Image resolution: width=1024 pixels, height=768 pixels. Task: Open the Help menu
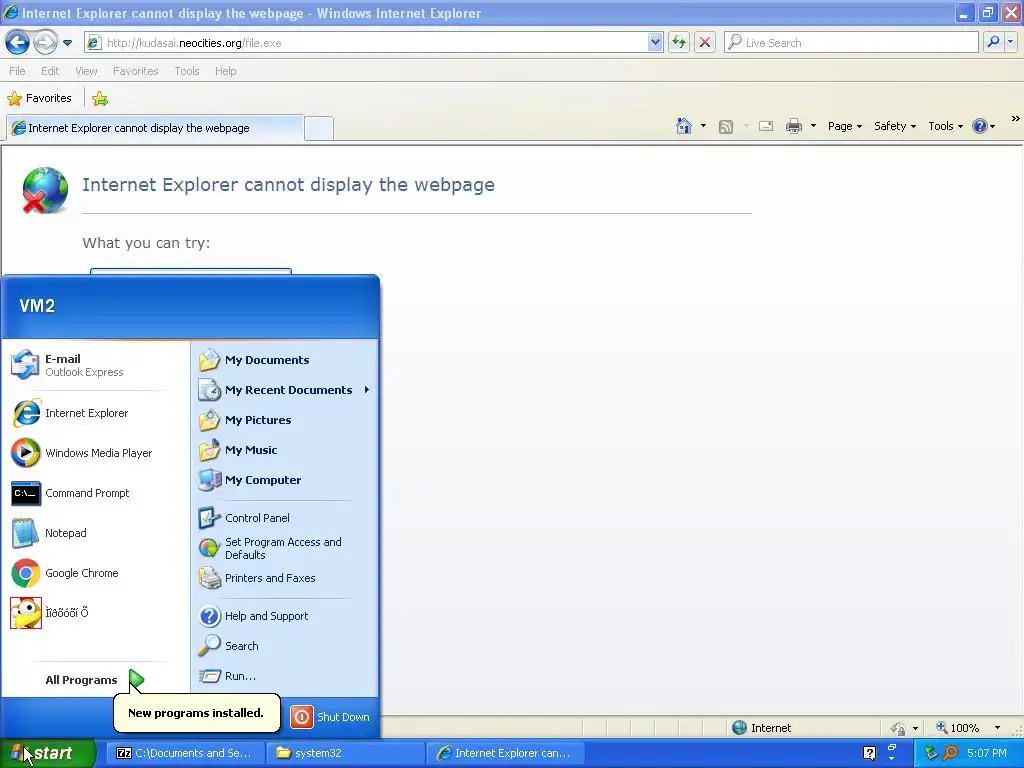226,71
